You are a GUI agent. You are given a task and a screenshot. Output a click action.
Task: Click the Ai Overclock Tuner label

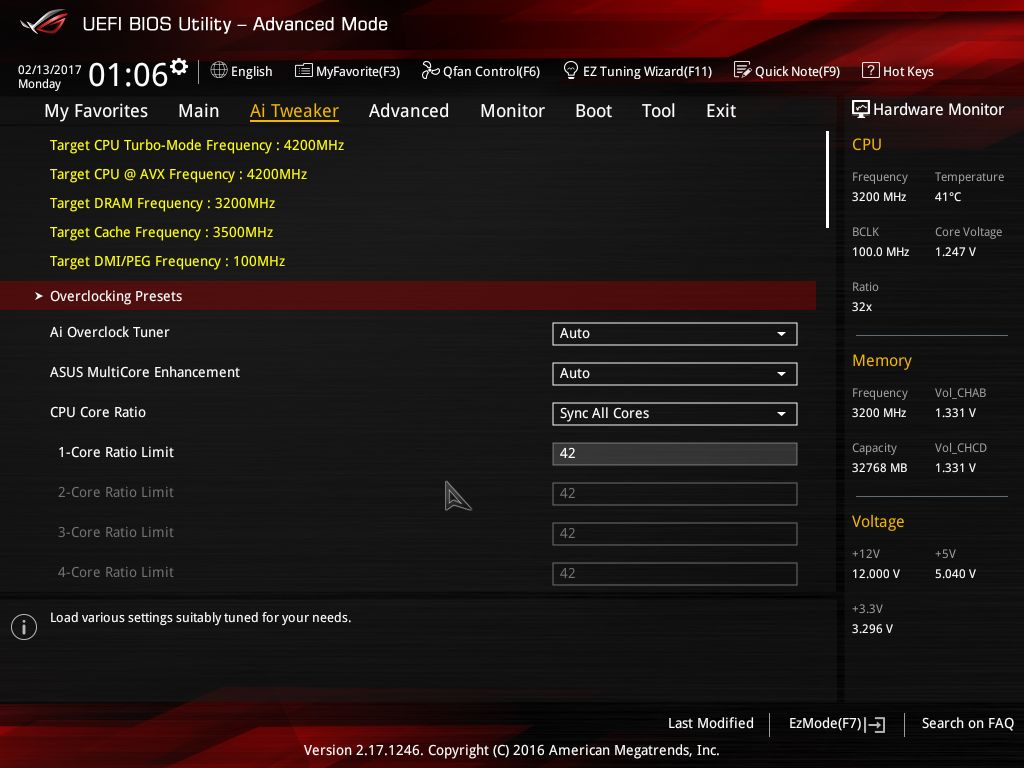pos(110,332)
